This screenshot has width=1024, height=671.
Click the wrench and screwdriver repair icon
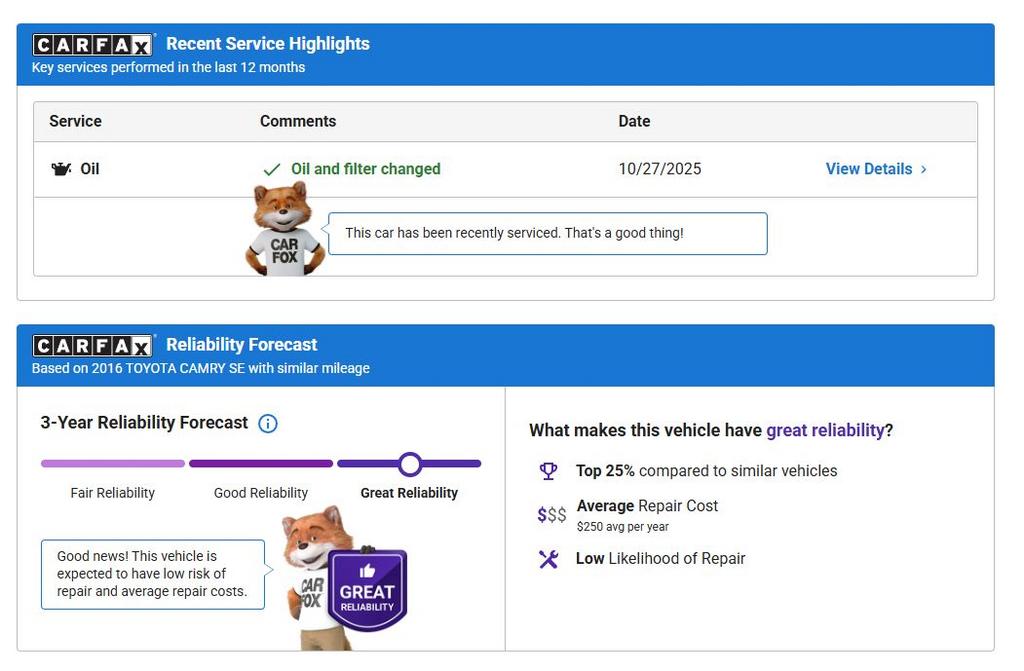(548, 559)
